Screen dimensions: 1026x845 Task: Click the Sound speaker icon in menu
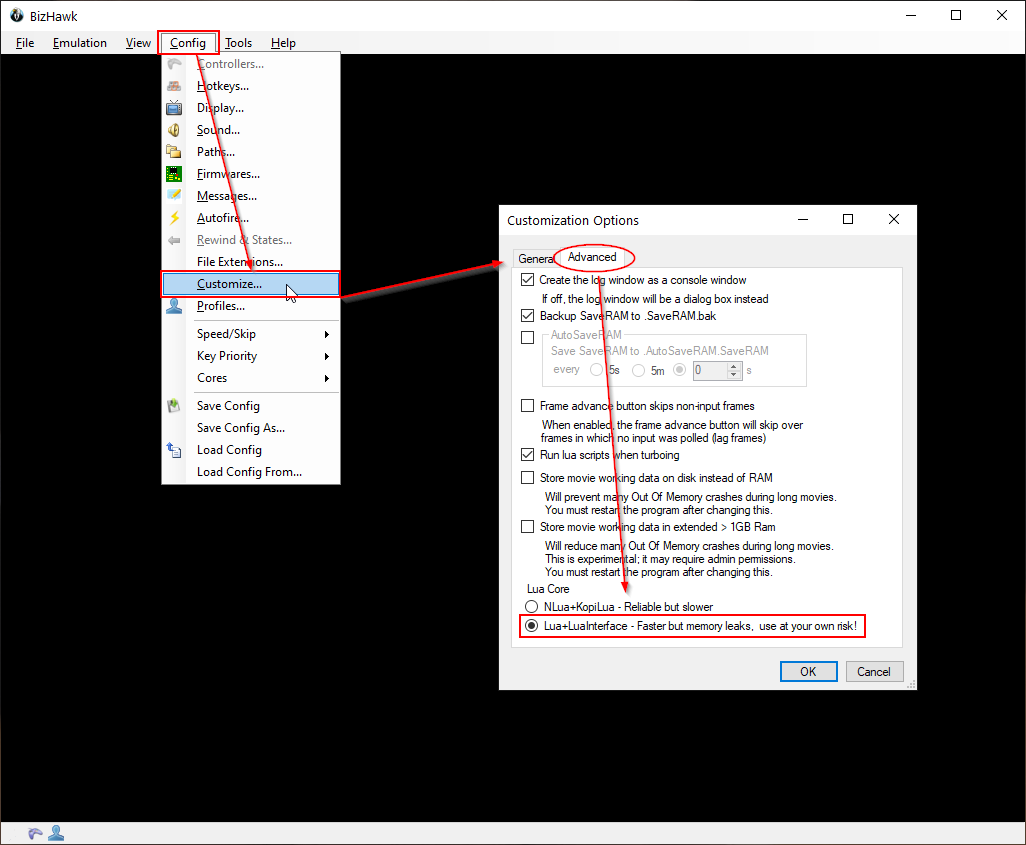(174, 130)
